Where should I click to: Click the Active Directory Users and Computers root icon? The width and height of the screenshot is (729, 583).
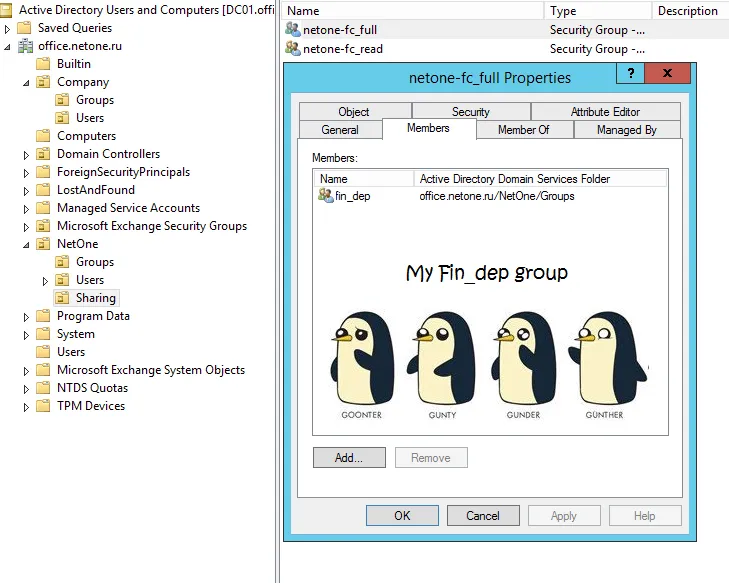[x=6, y=10]
